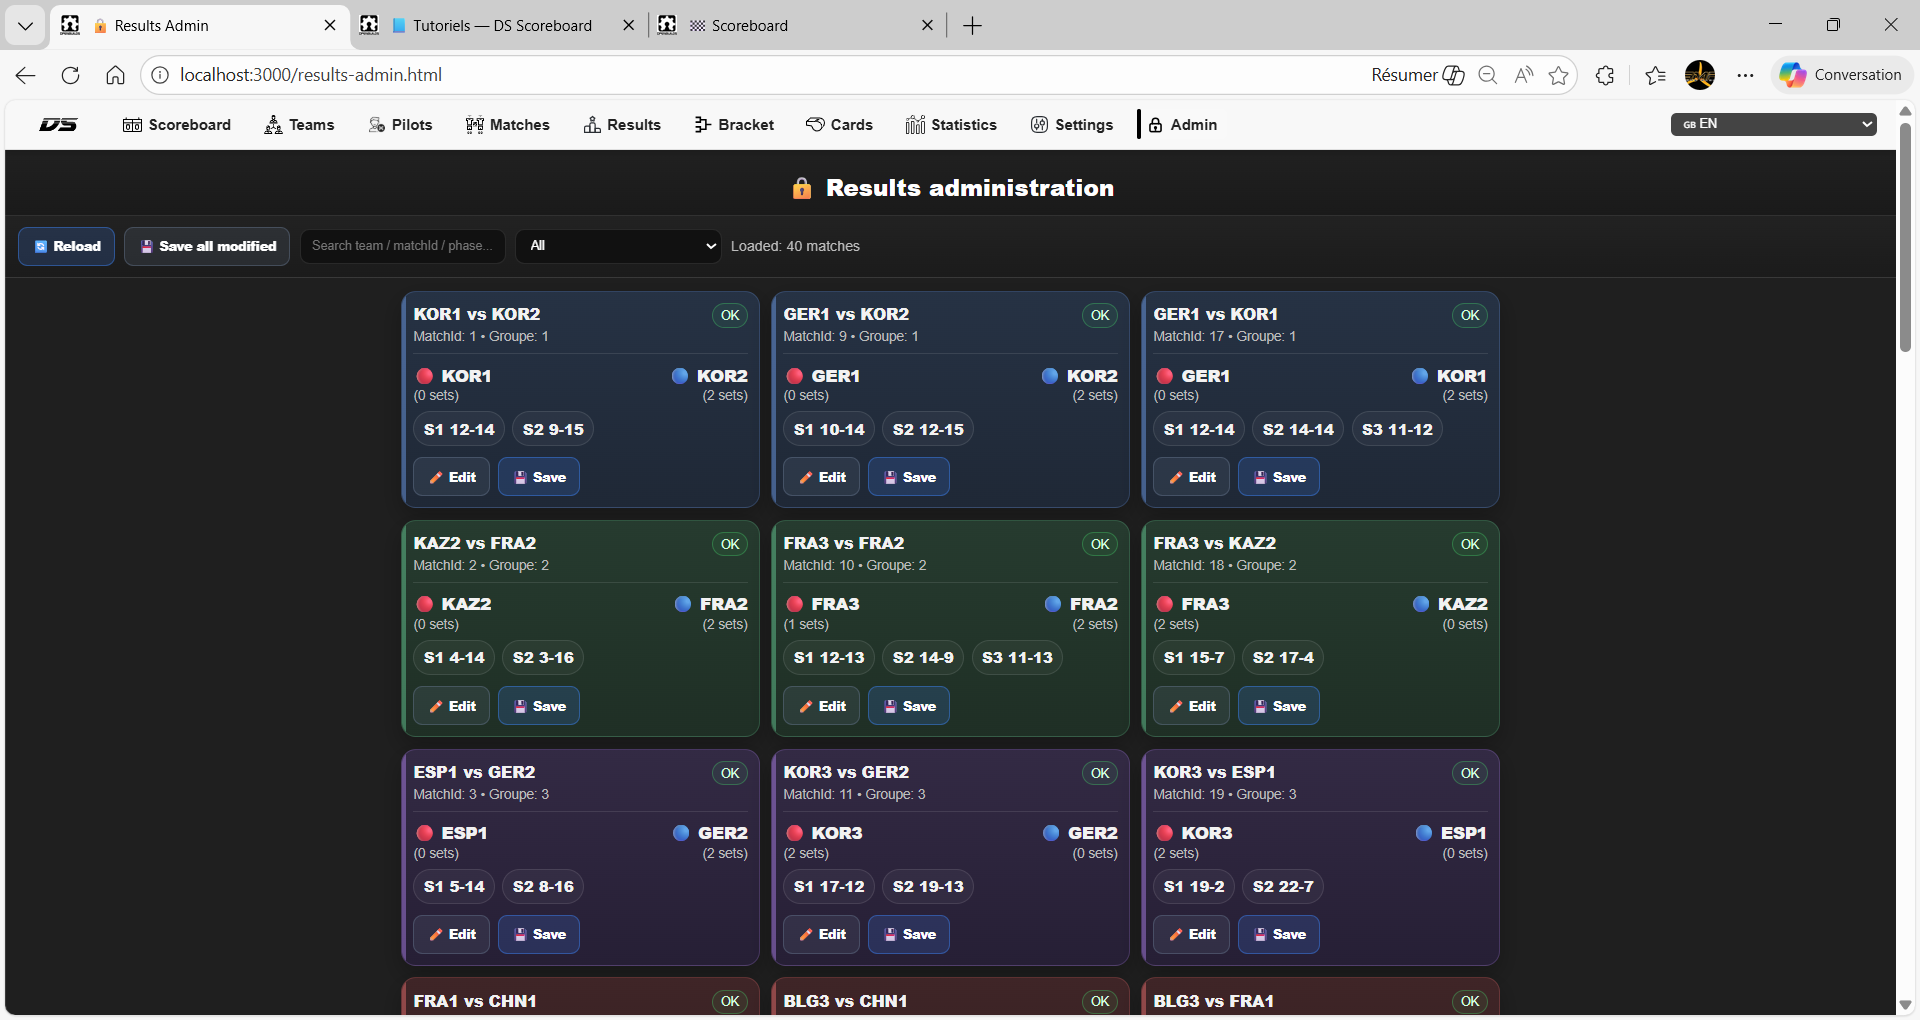
Task: Open the Statistics menu item
Action: [951, 125]
